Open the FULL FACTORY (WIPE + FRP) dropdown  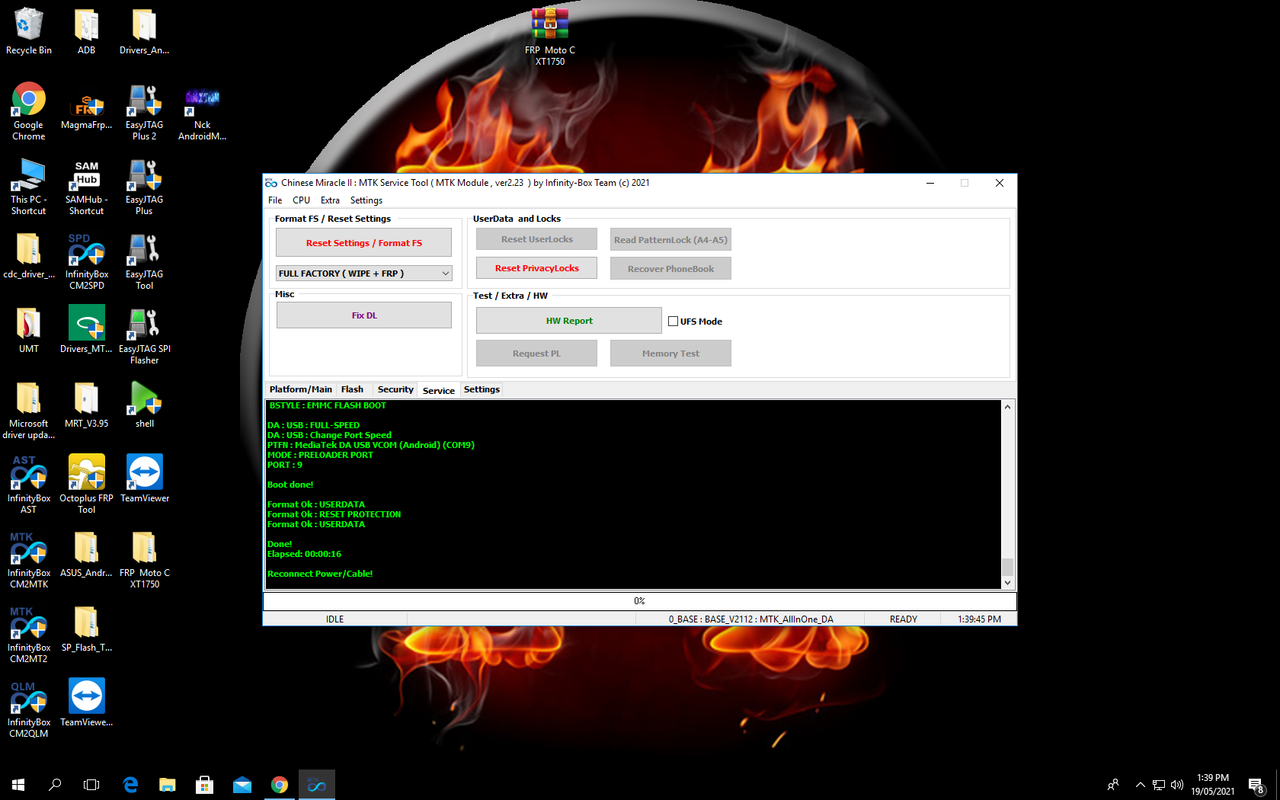364,273
